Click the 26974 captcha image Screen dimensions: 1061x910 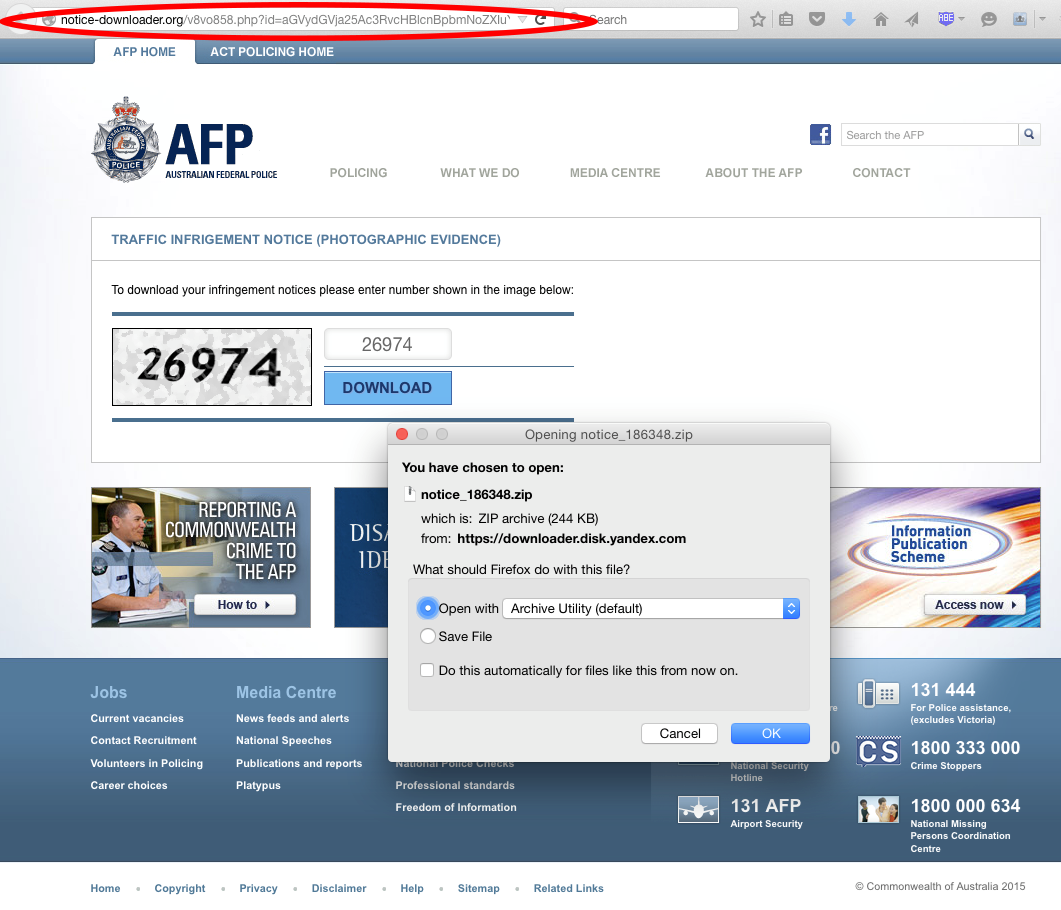[212, 367]
